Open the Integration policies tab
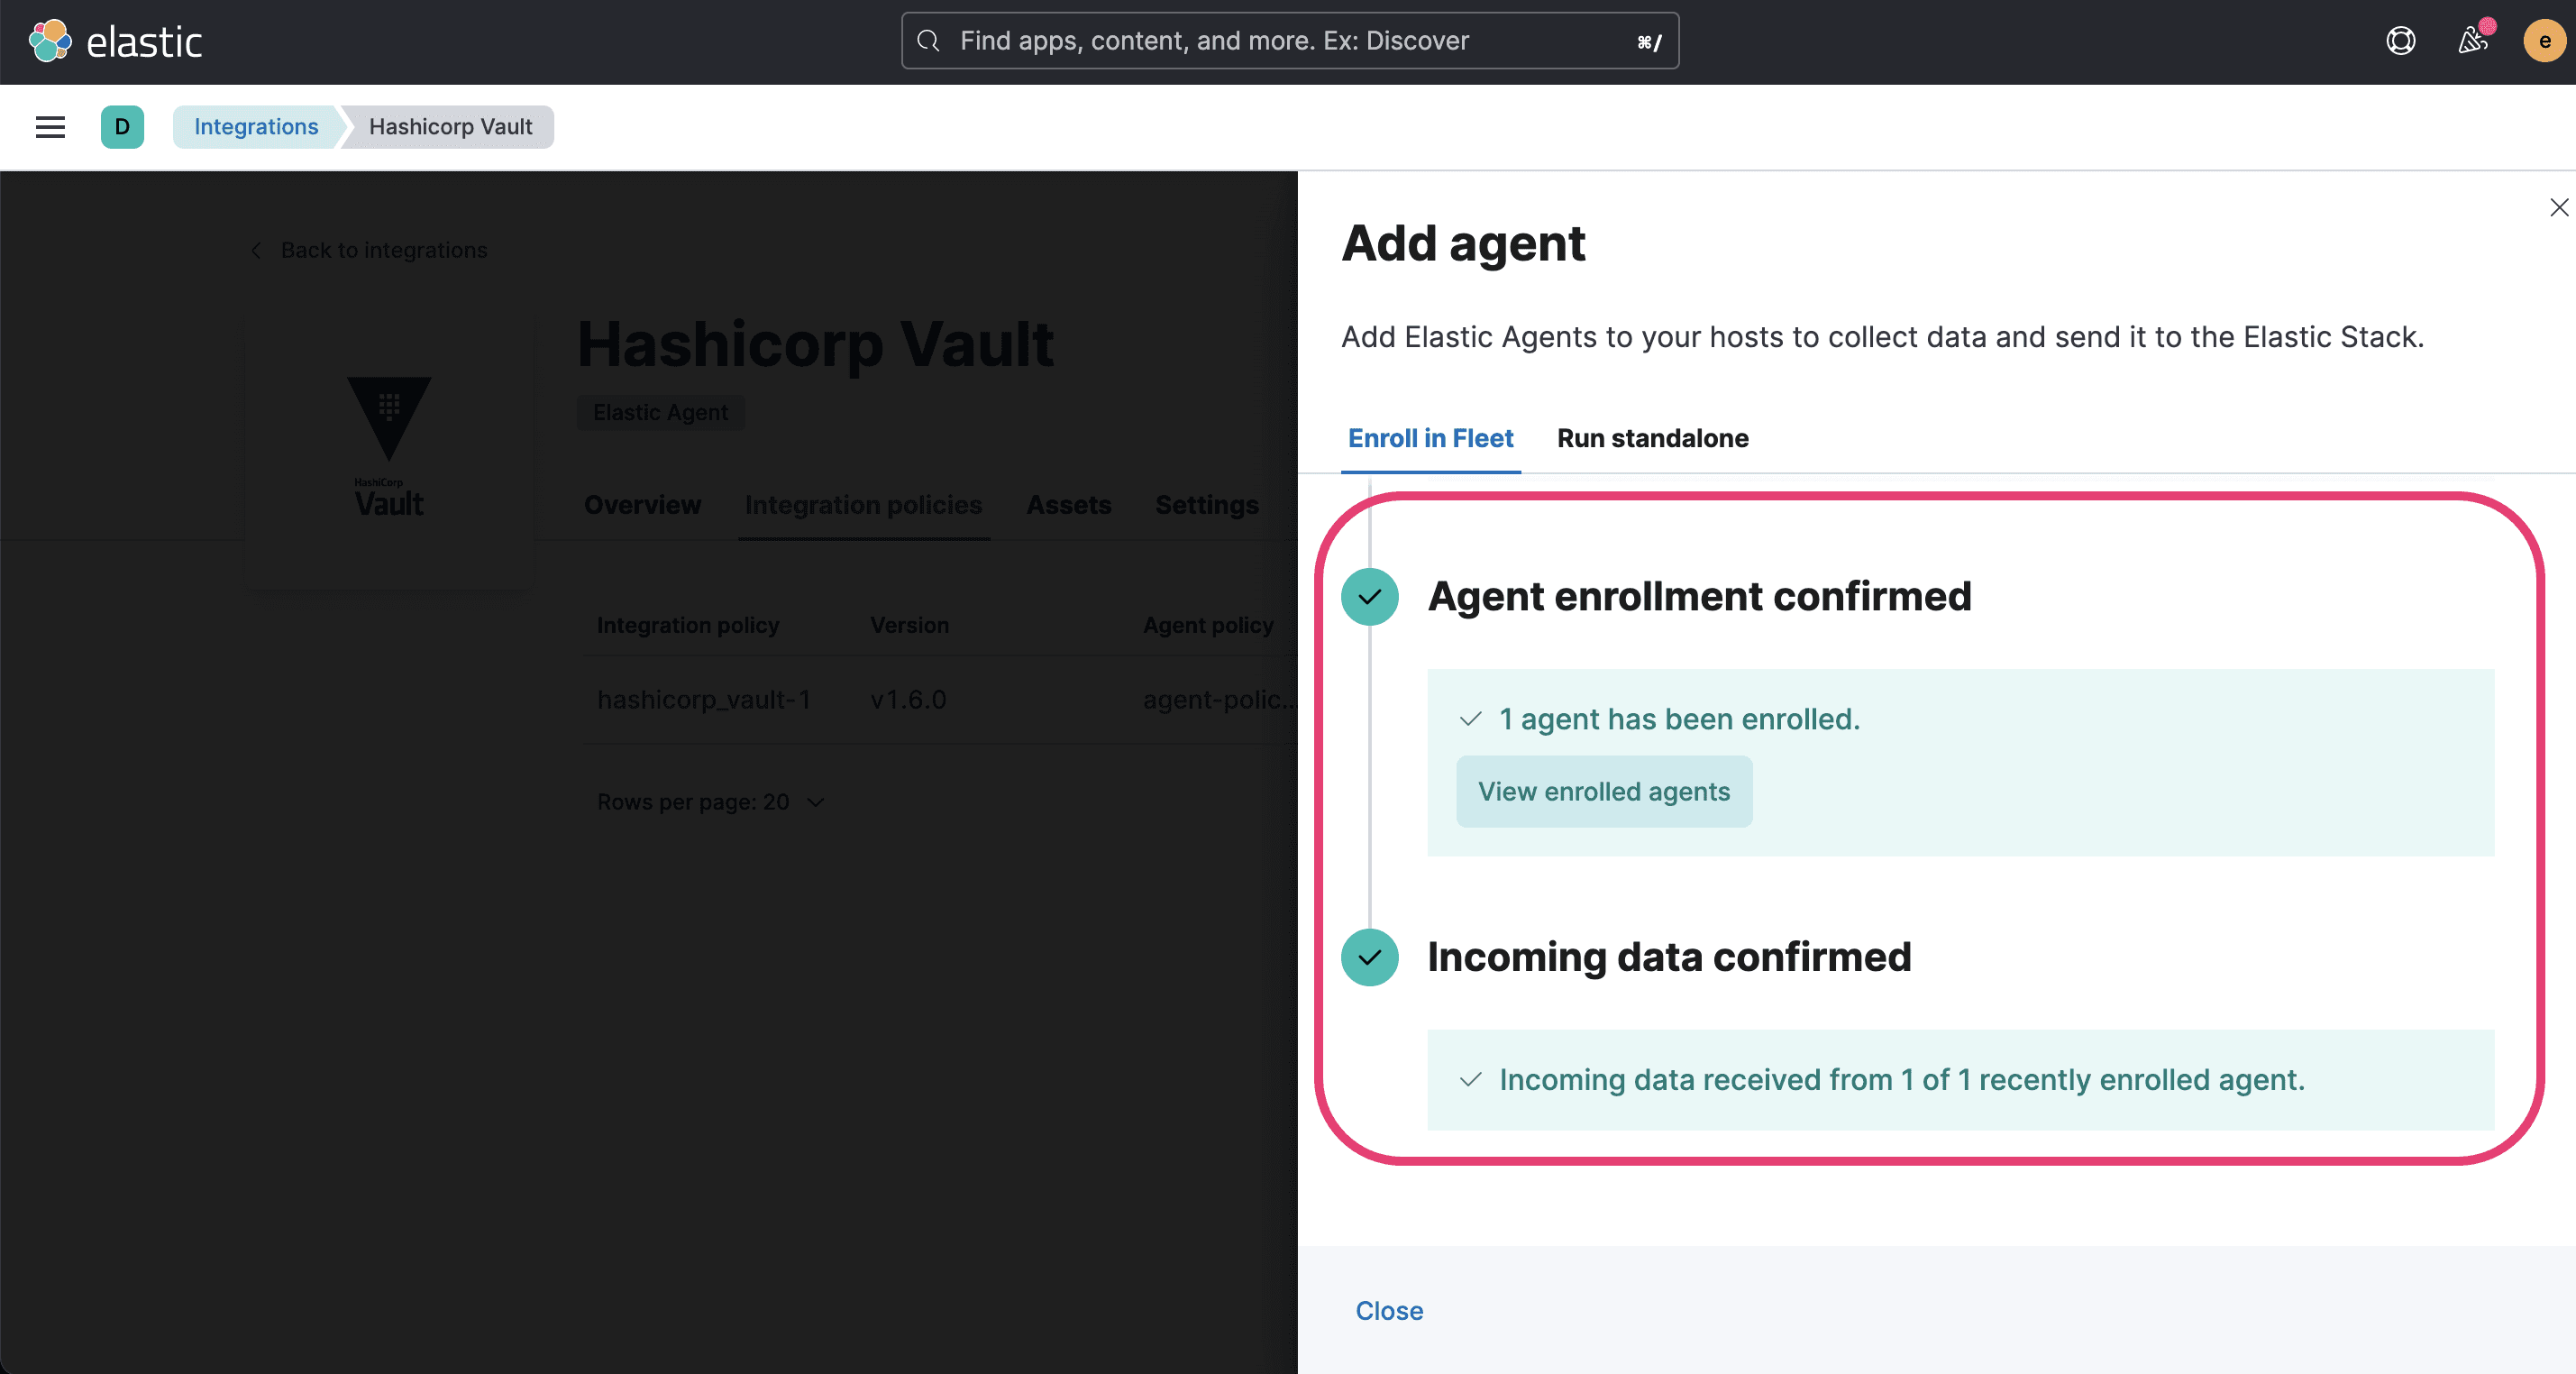 (863, 503)
